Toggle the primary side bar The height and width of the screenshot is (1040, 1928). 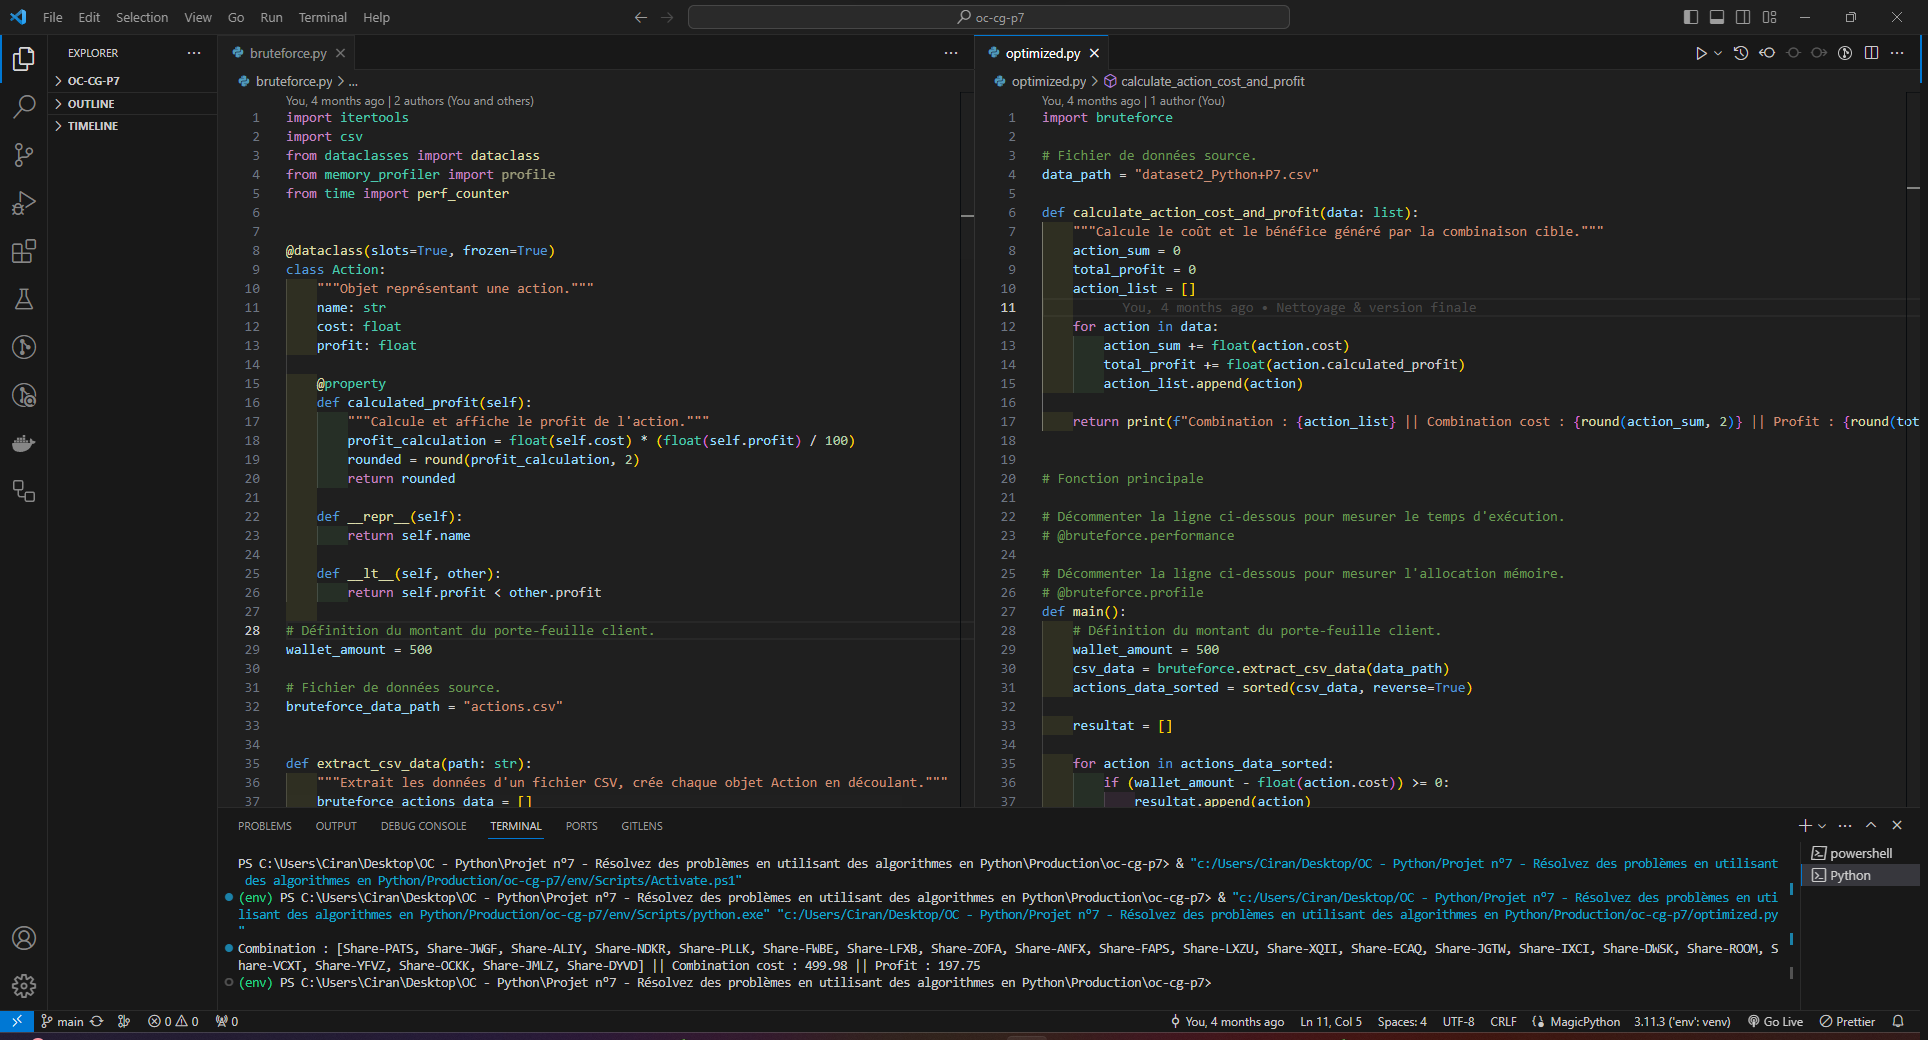[1691, 17]
